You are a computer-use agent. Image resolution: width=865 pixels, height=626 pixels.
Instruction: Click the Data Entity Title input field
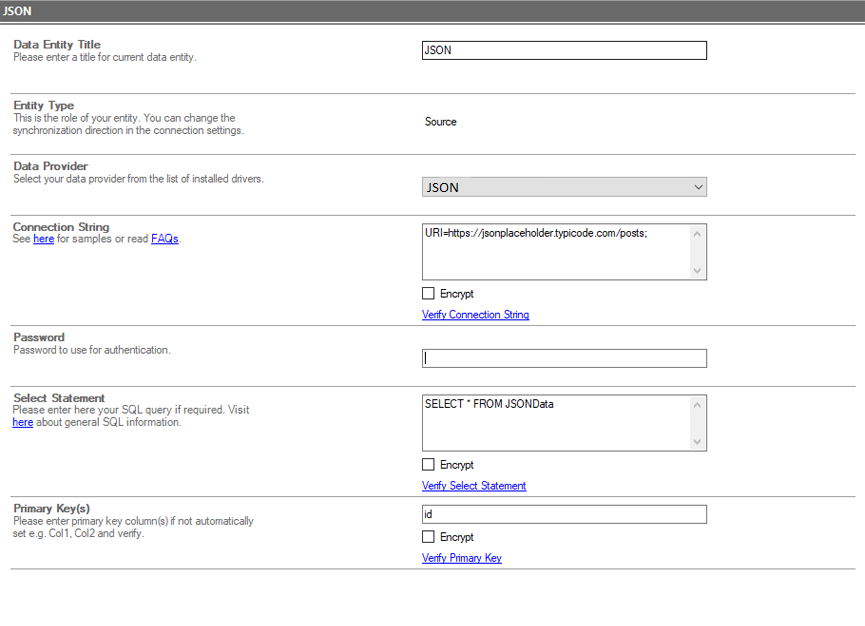point(564,50)
